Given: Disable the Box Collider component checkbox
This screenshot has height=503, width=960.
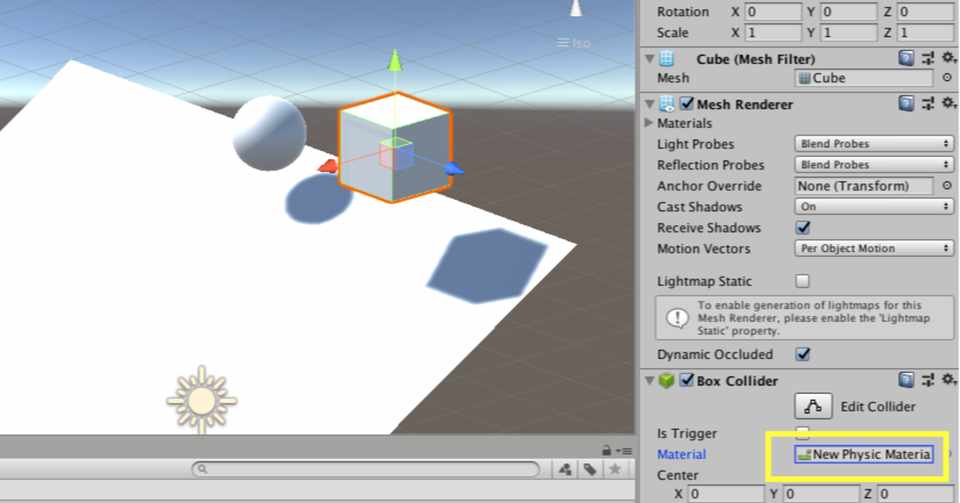Looking at the screenshot, I should pyautogui.click(x=687, y=380).
